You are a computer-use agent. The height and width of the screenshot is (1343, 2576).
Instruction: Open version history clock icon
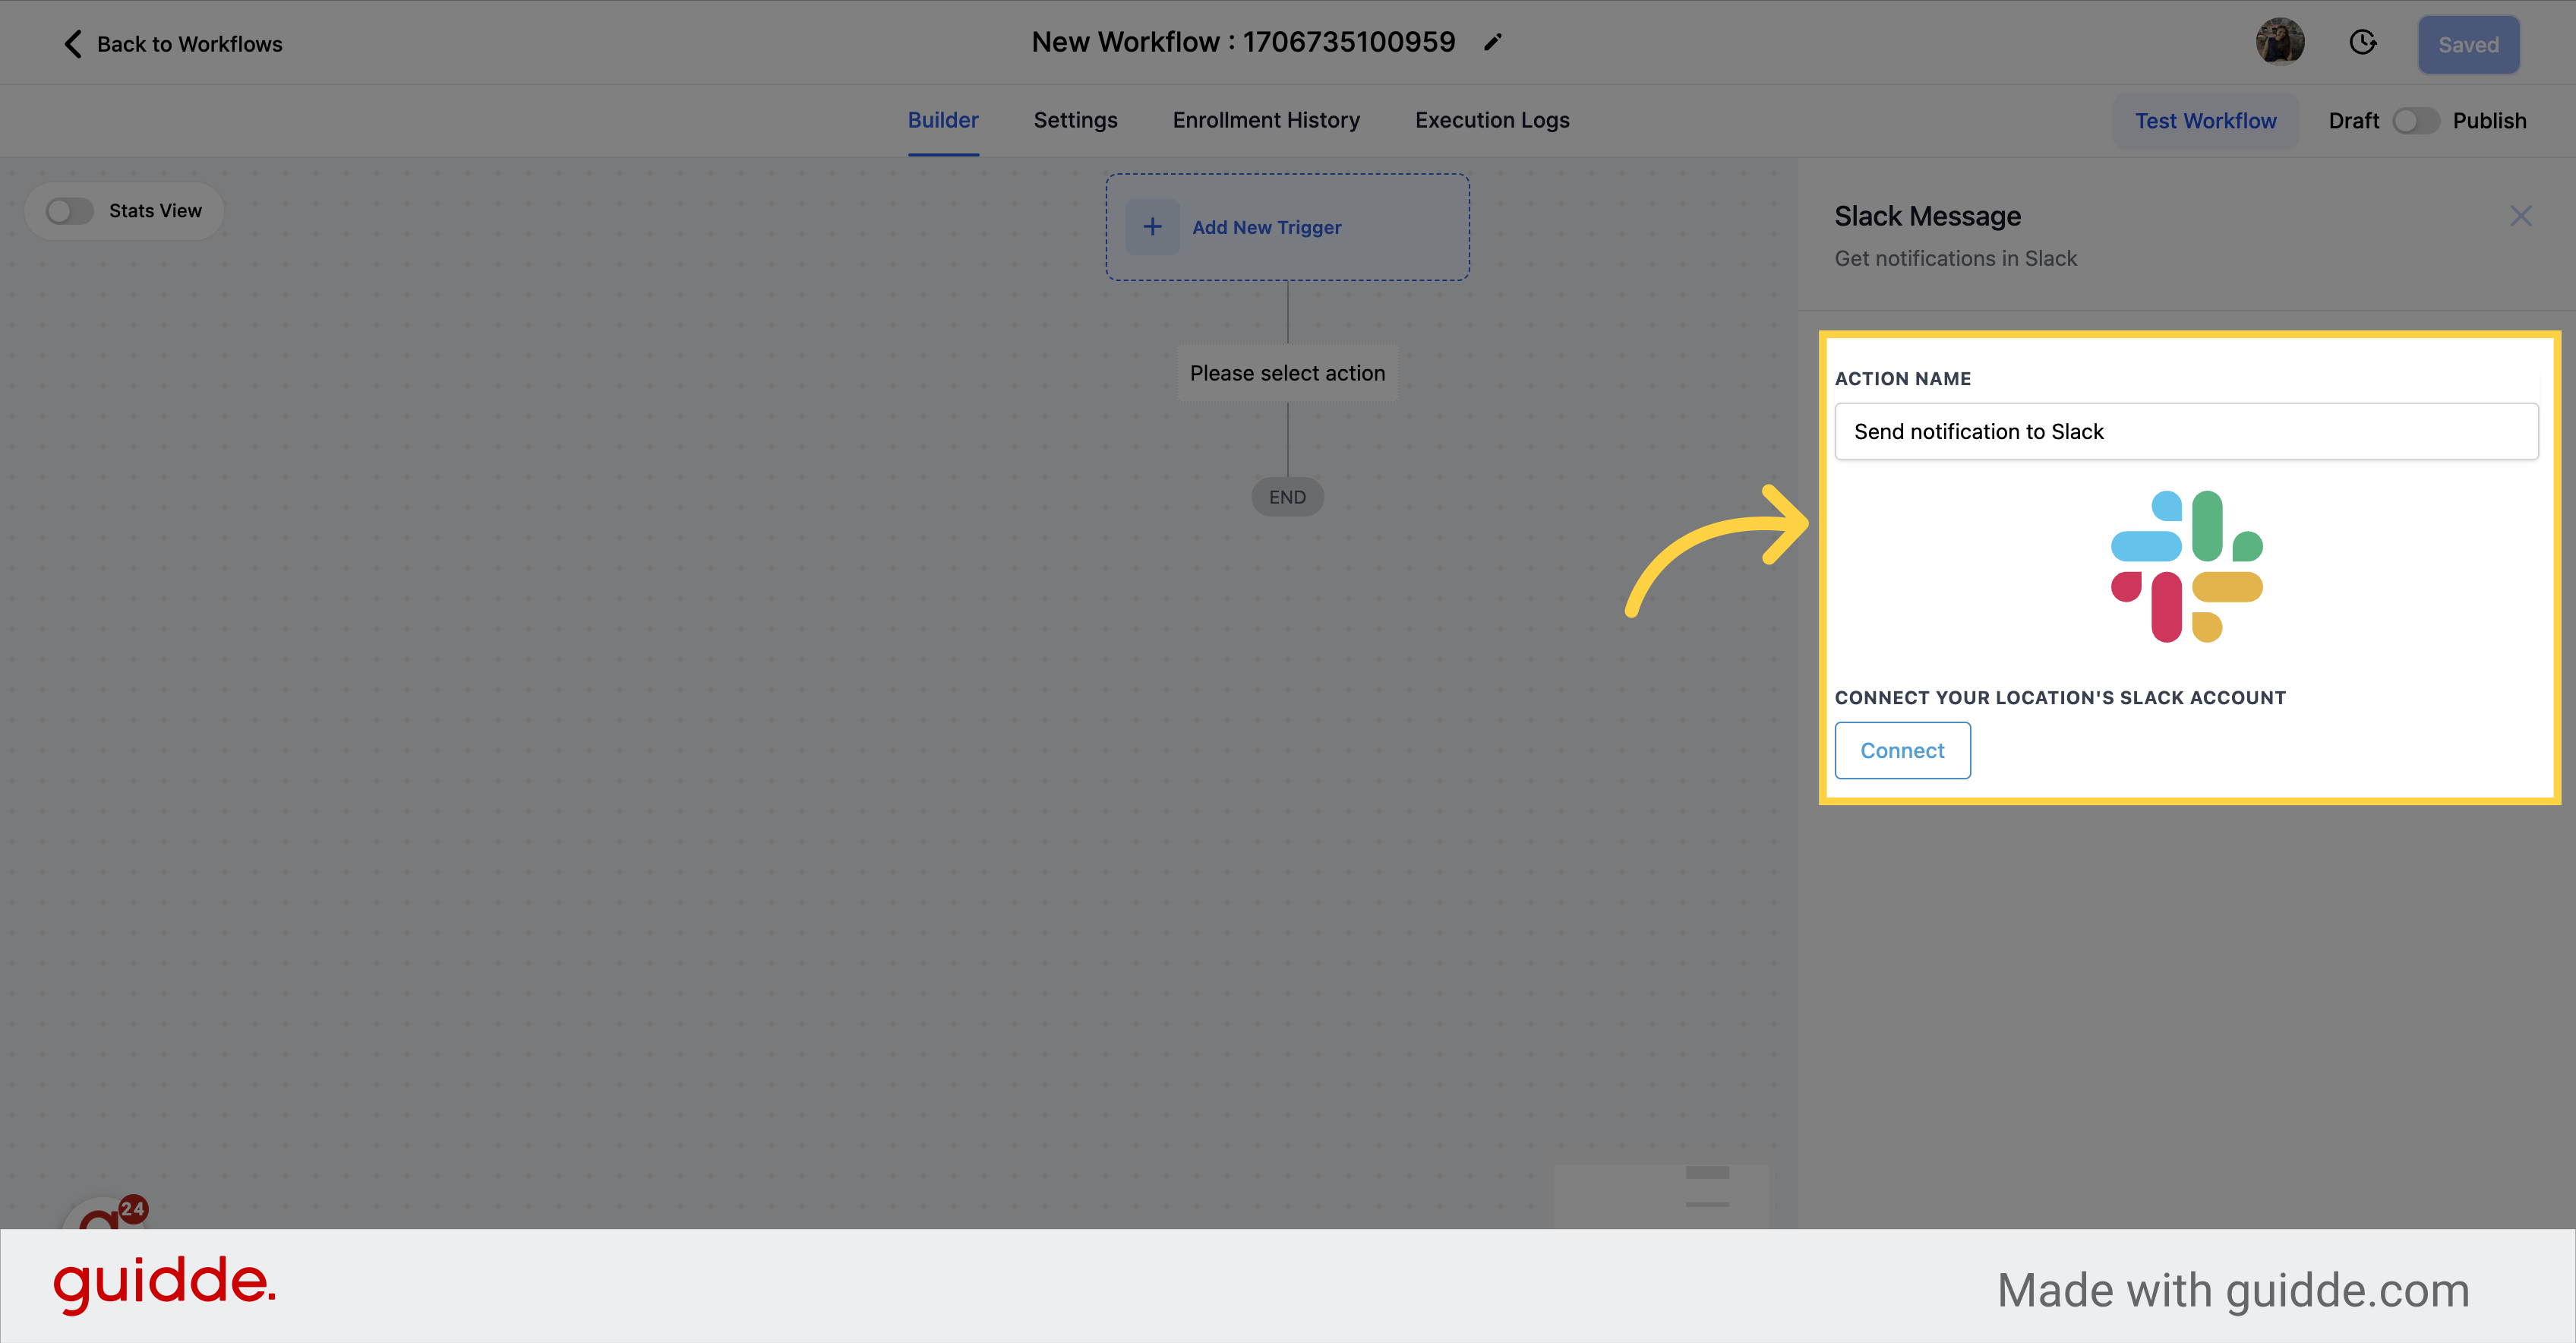coord(2363,42)
